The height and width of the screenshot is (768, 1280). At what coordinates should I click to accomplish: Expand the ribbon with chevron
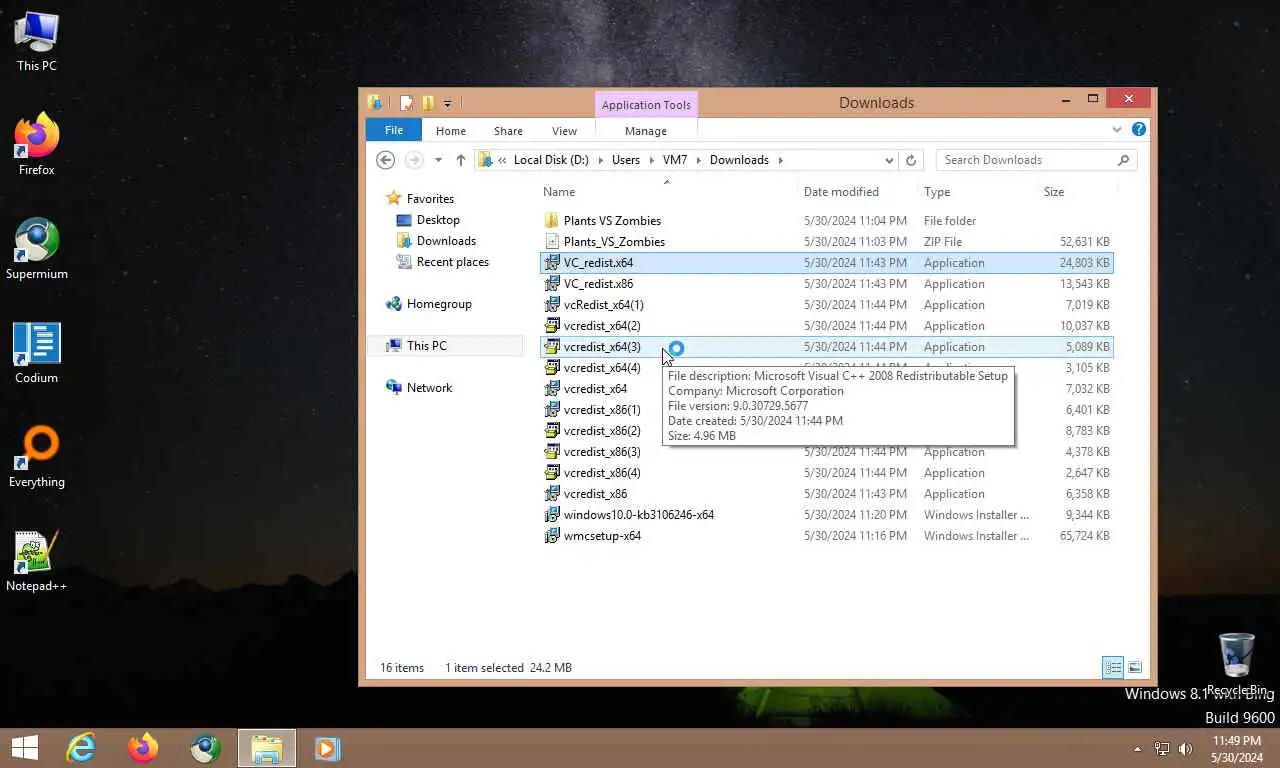[1117, 130]
